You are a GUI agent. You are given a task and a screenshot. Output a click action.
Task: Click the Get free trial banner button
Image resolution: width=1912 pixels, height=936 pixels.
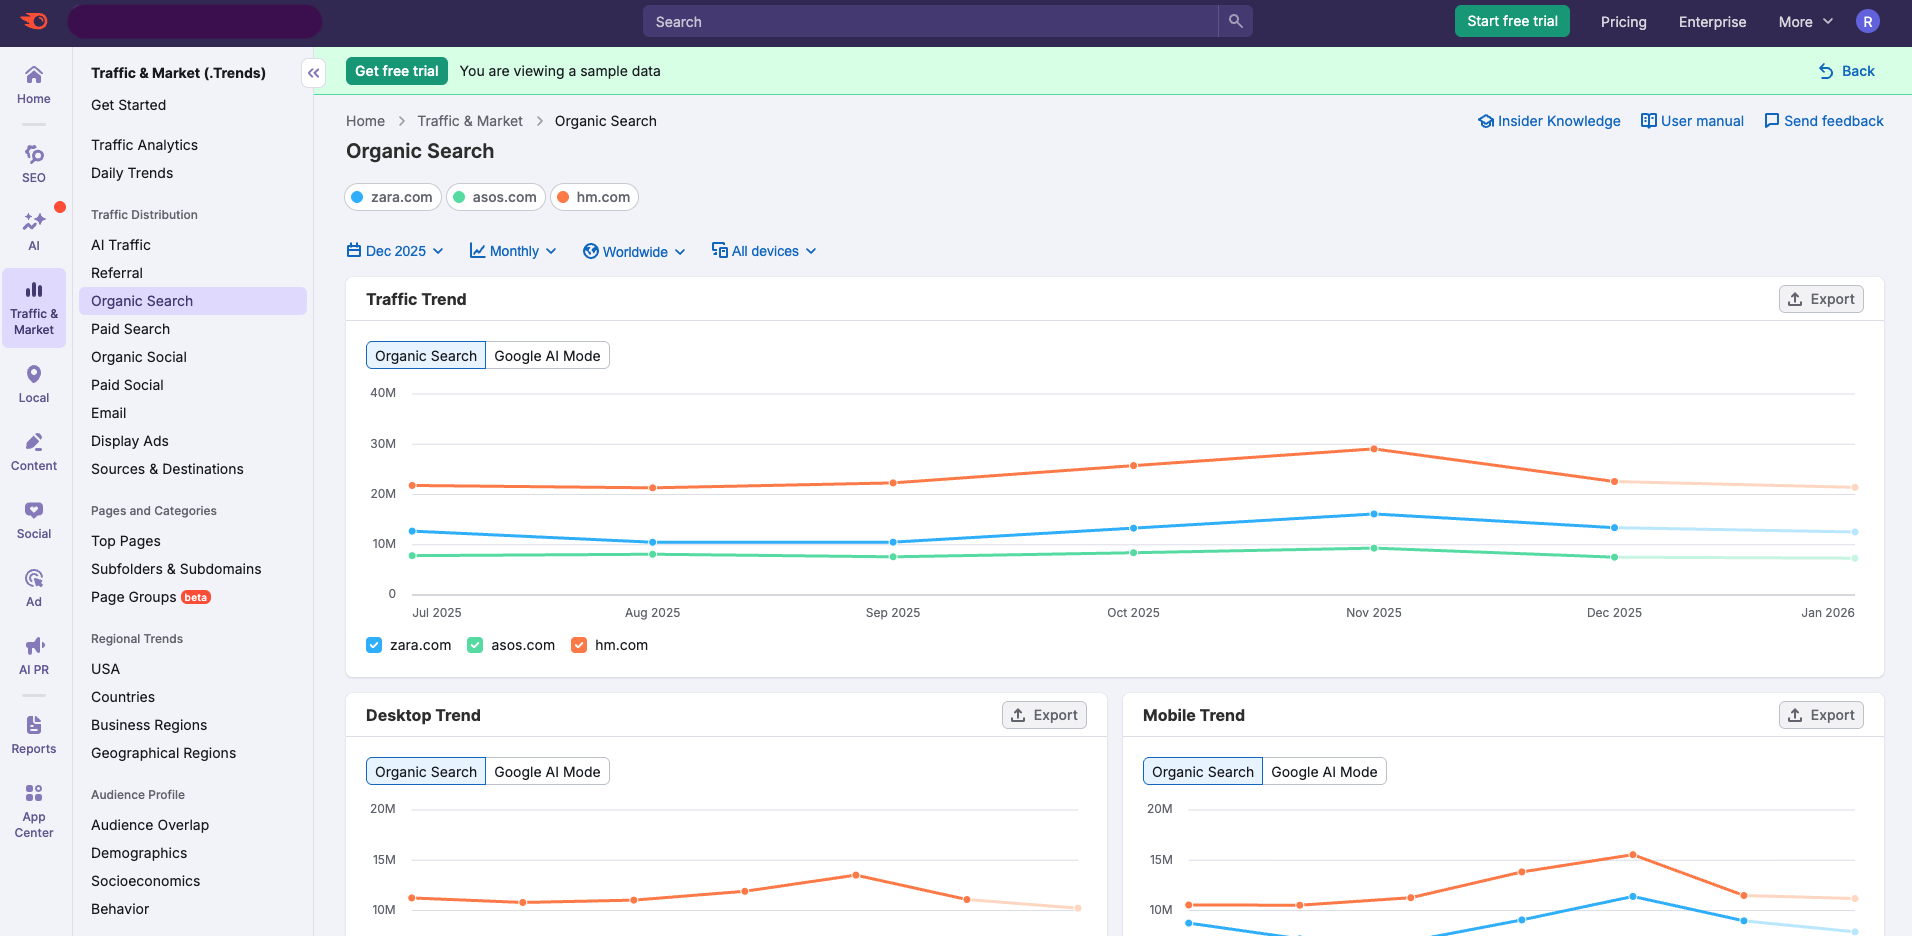click(x=397, y=71)
